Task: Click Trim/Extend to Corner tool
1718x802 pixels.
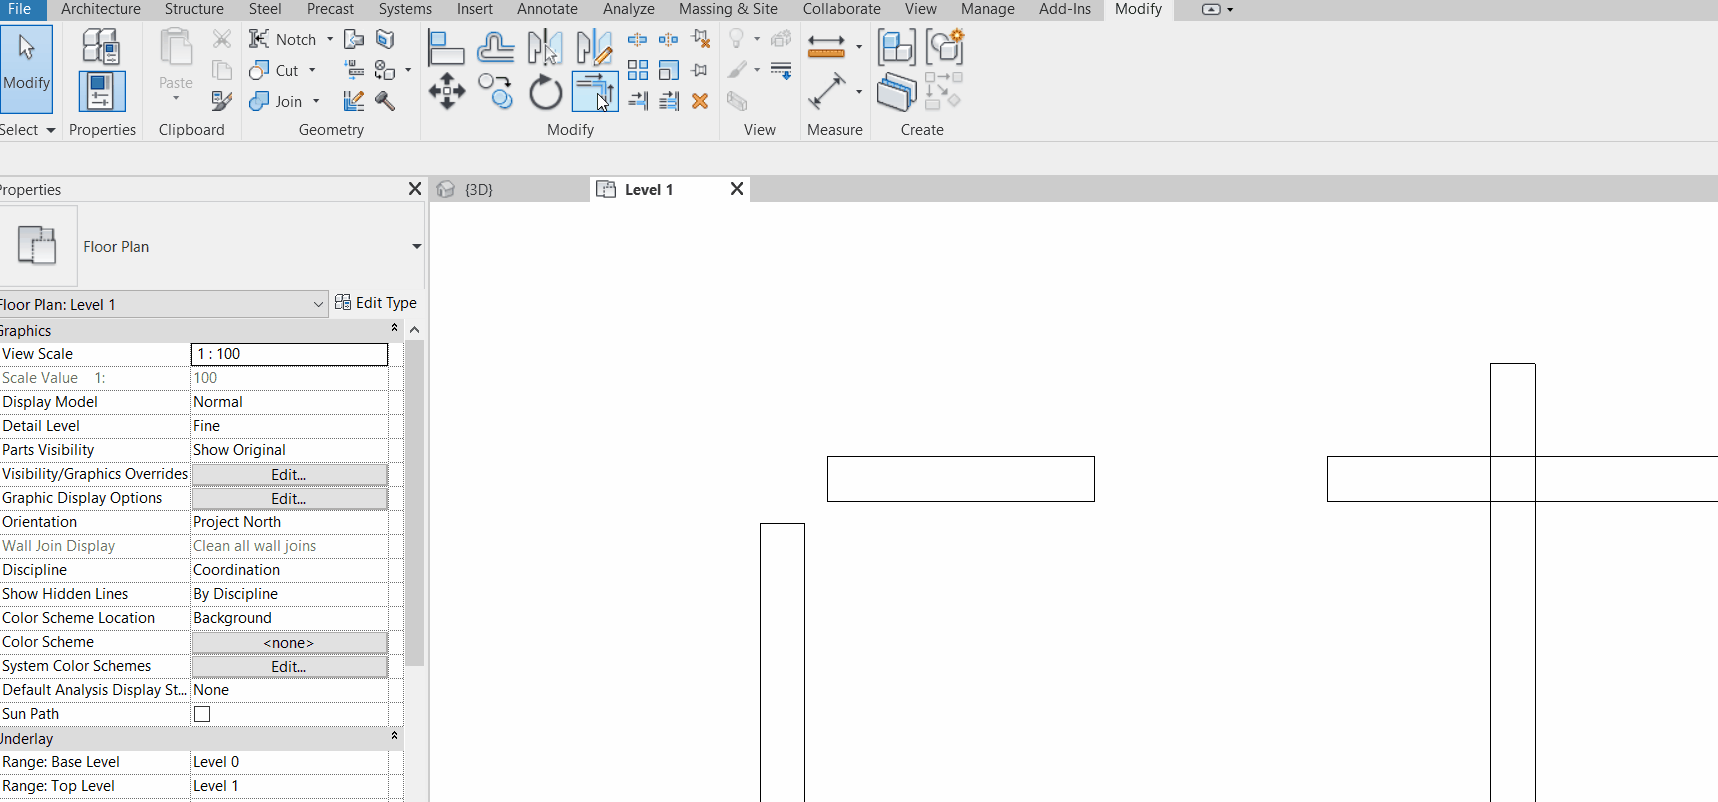Action: [x=594, y=92]
